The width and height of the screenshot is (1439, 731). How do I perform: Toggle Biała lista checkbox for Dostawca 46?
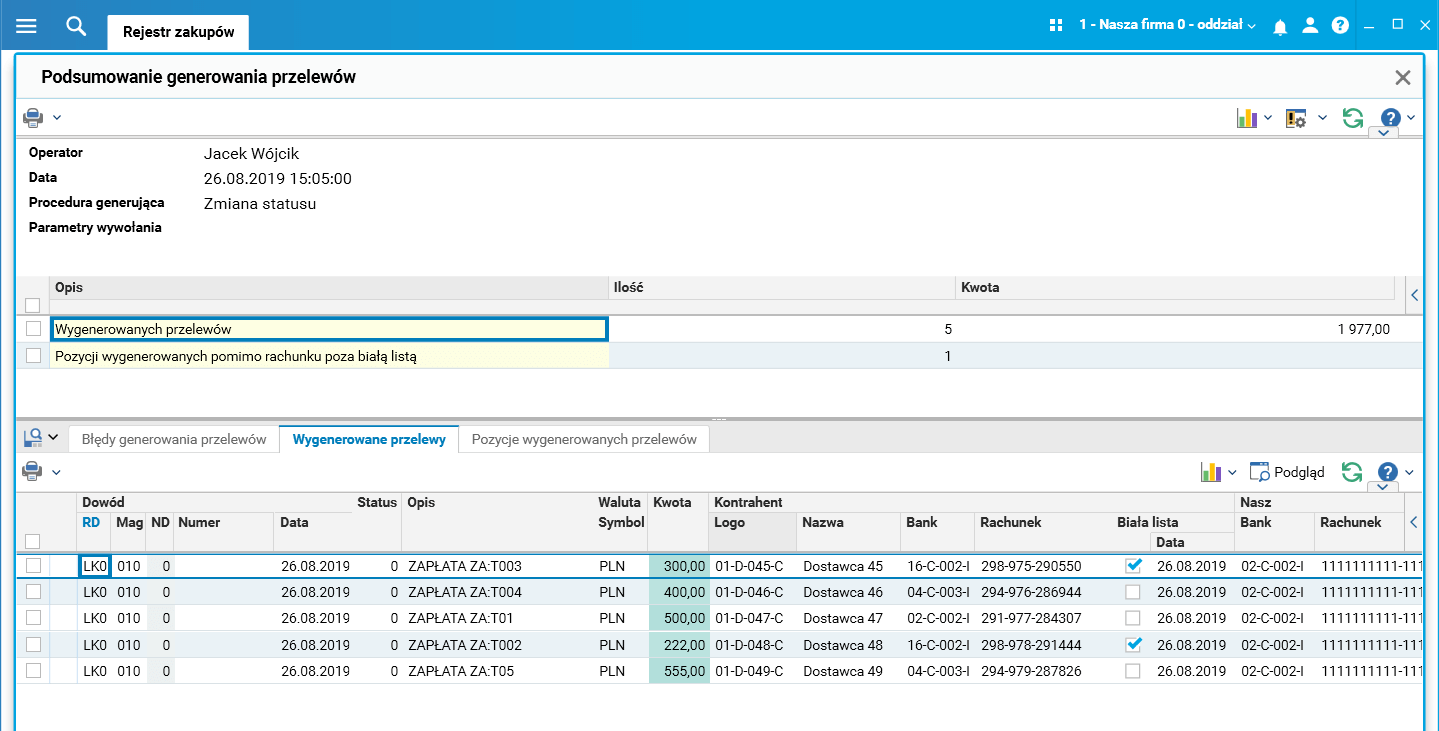coord(1132,592)
